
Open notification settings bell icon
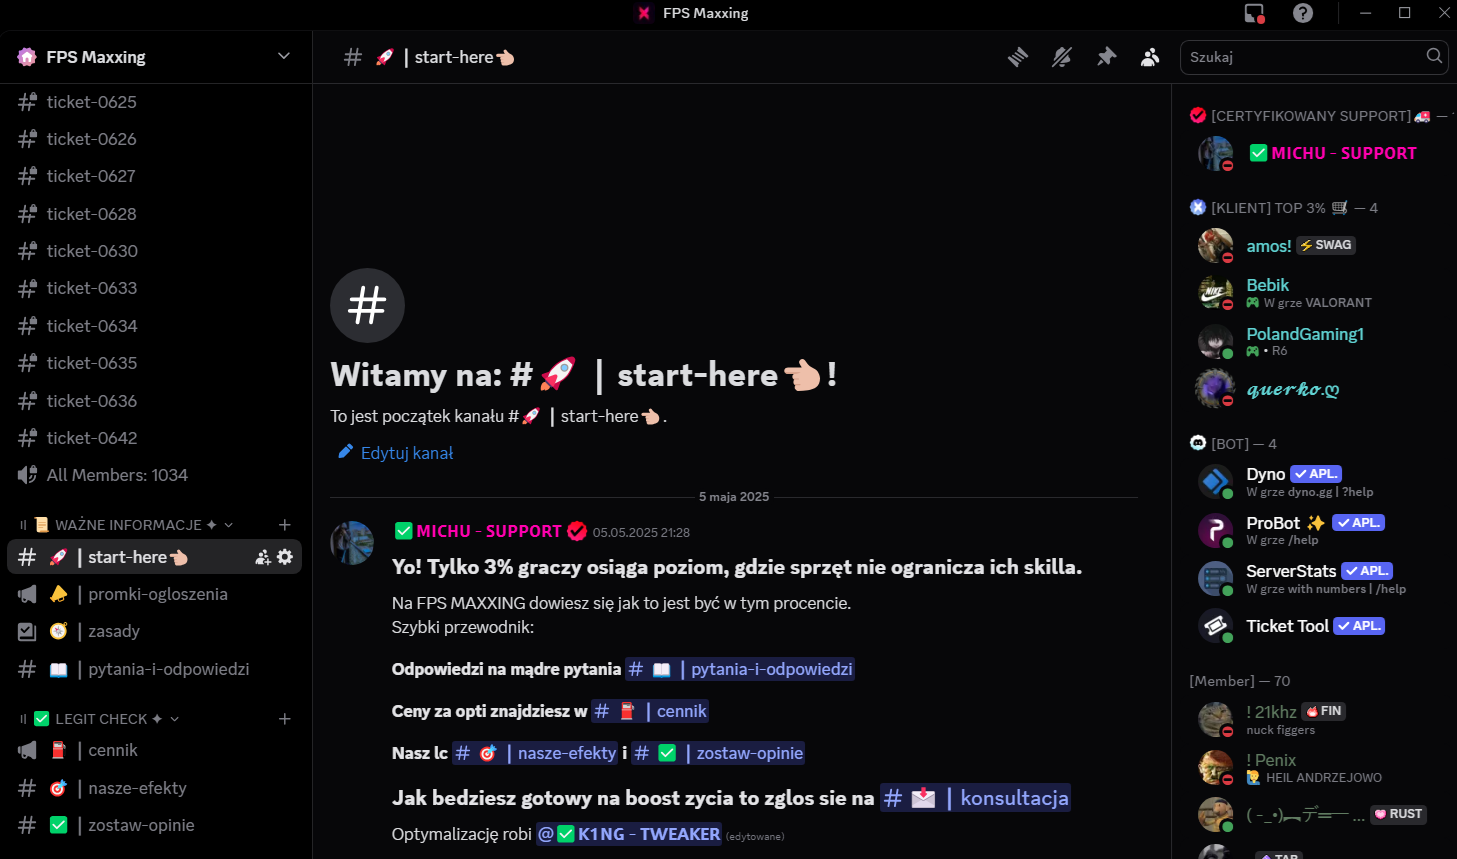coord(1062,57)
